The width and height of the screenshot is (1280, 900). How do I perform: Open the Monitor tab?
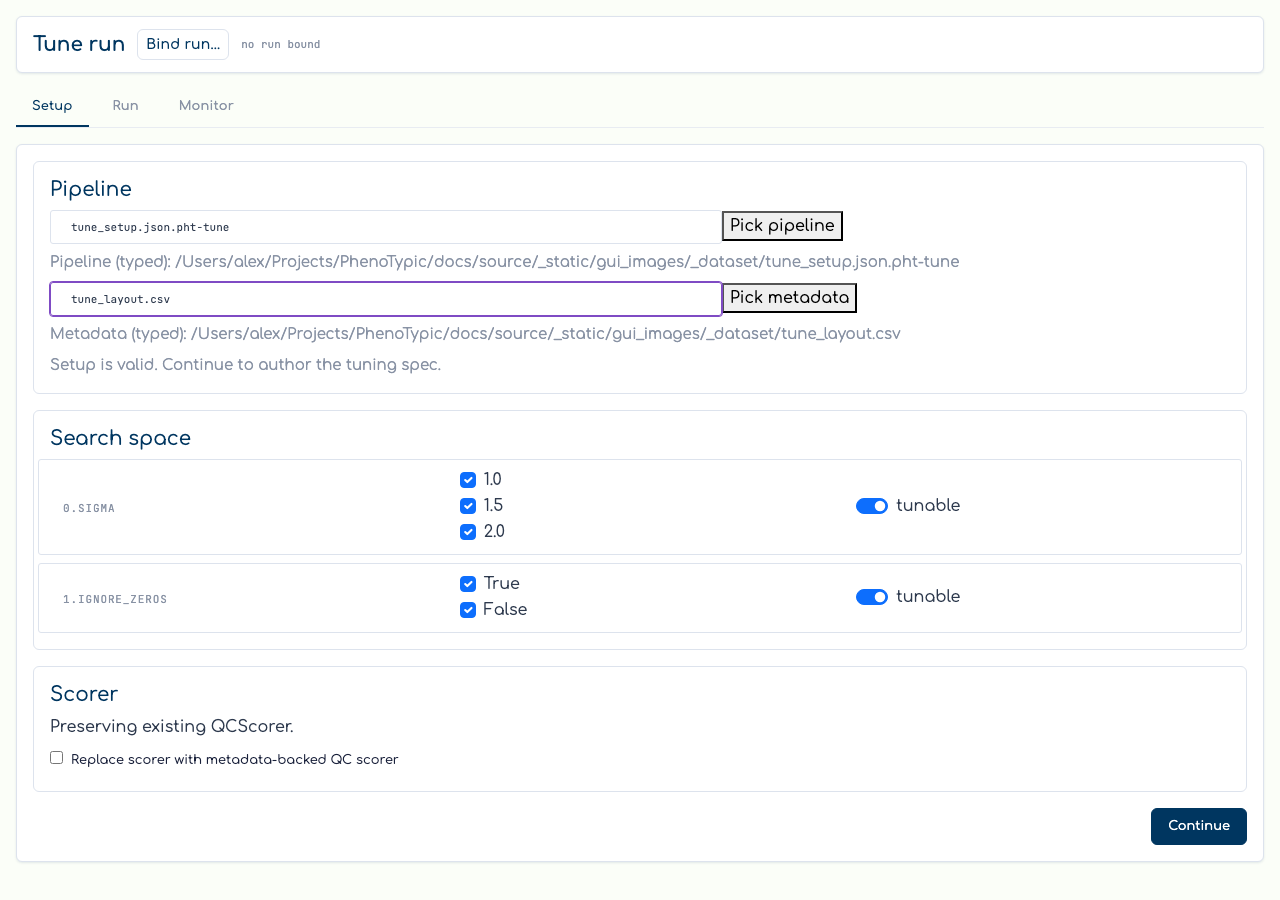pos(206,105)
